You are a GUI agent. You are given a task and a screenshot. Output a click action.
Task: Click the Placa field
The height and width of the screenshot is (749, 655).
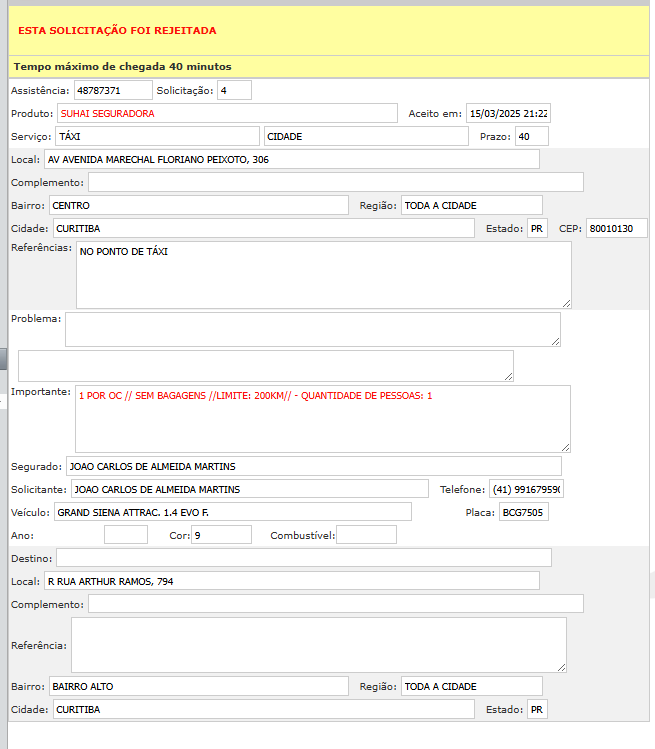[523, 512]
